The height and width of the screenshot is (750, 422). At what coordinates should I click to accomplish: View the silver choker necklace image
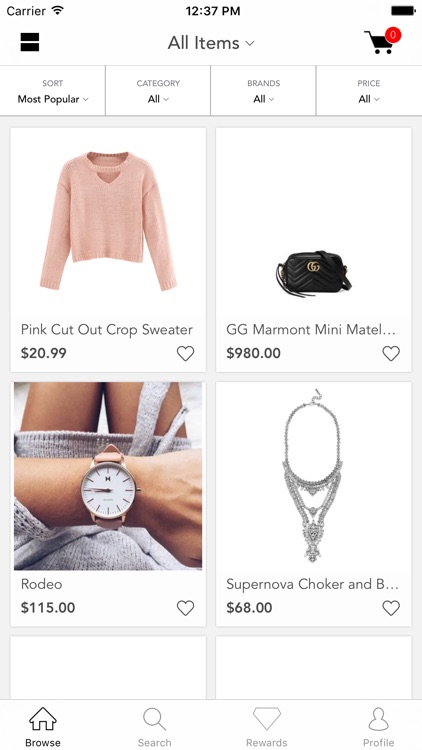pos(314,476)
